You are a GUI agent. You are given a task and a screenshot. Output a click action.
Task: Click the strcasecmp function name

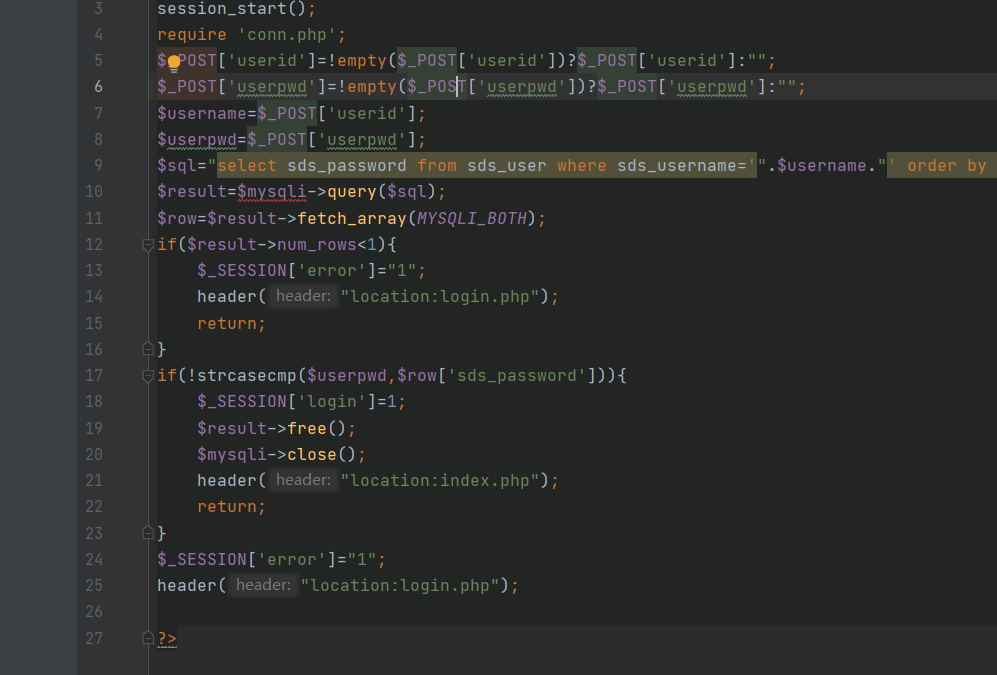pyautogui.click(x=247, y=376)
